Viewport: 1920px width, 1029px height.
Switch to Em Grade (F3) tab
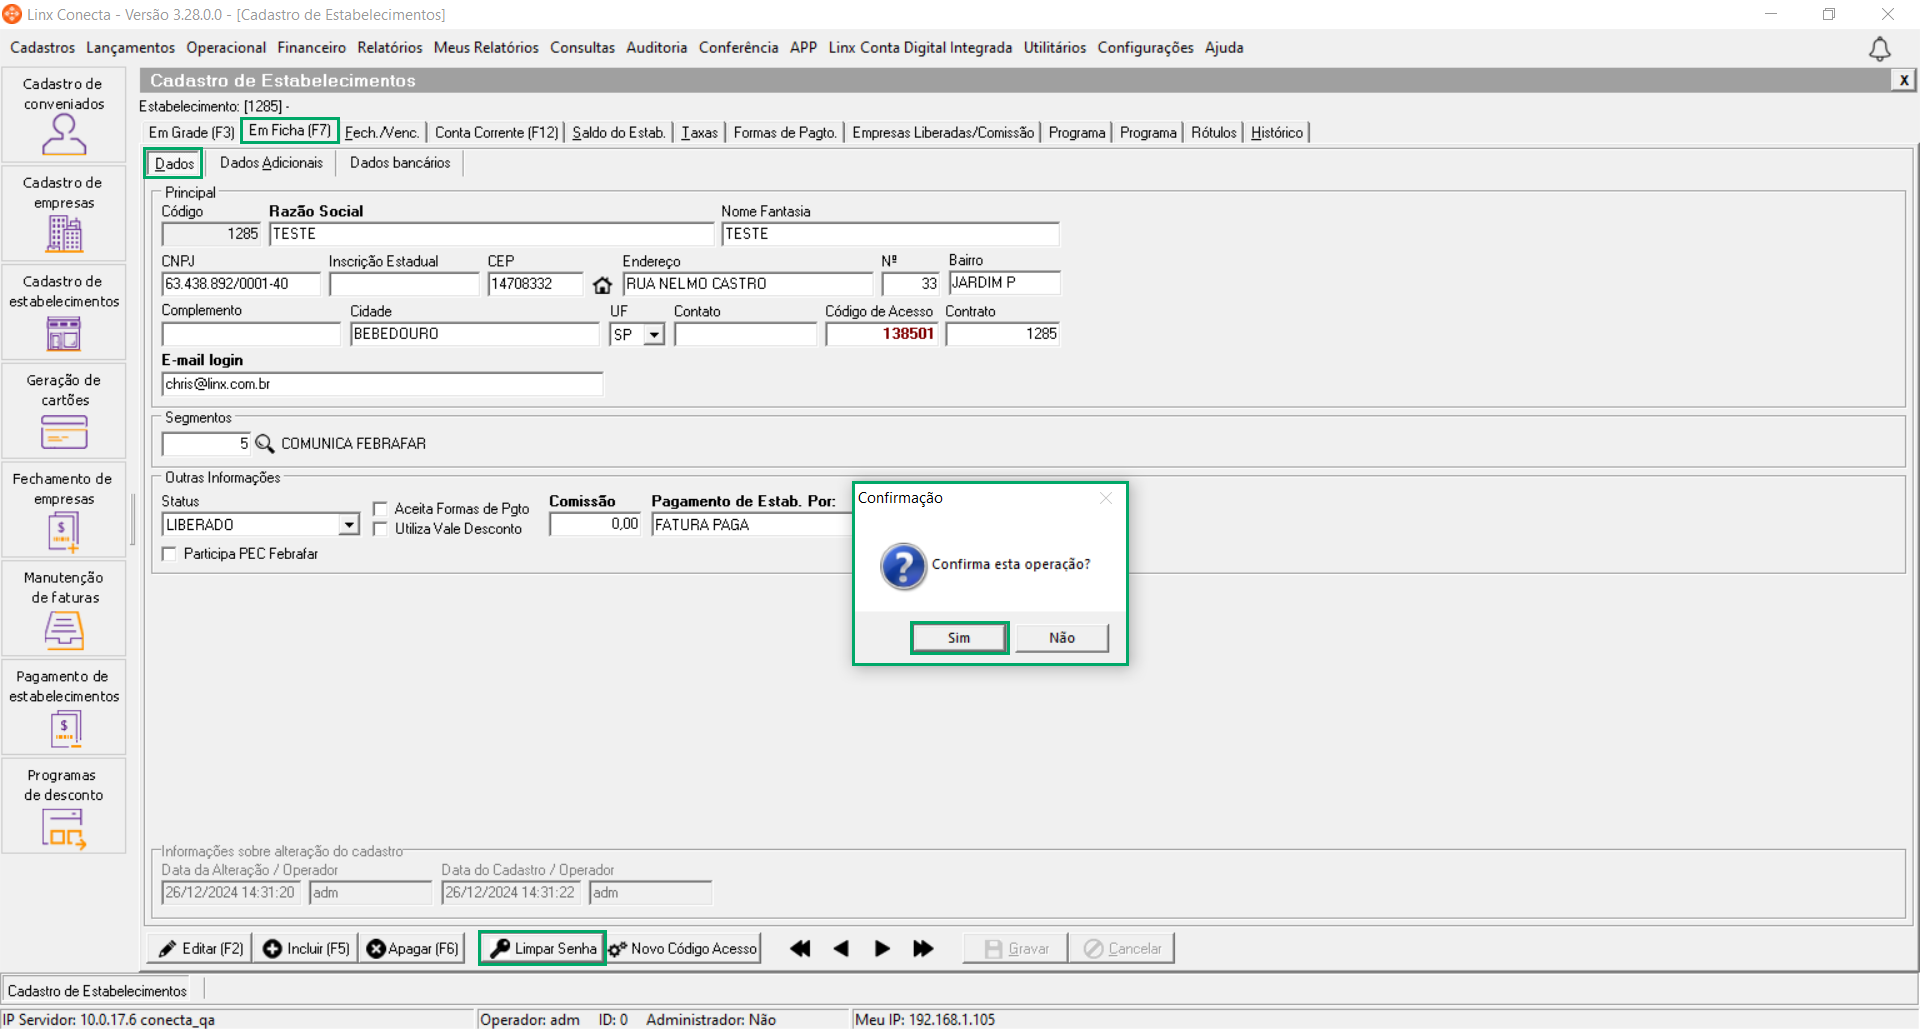tap(191, 132)
